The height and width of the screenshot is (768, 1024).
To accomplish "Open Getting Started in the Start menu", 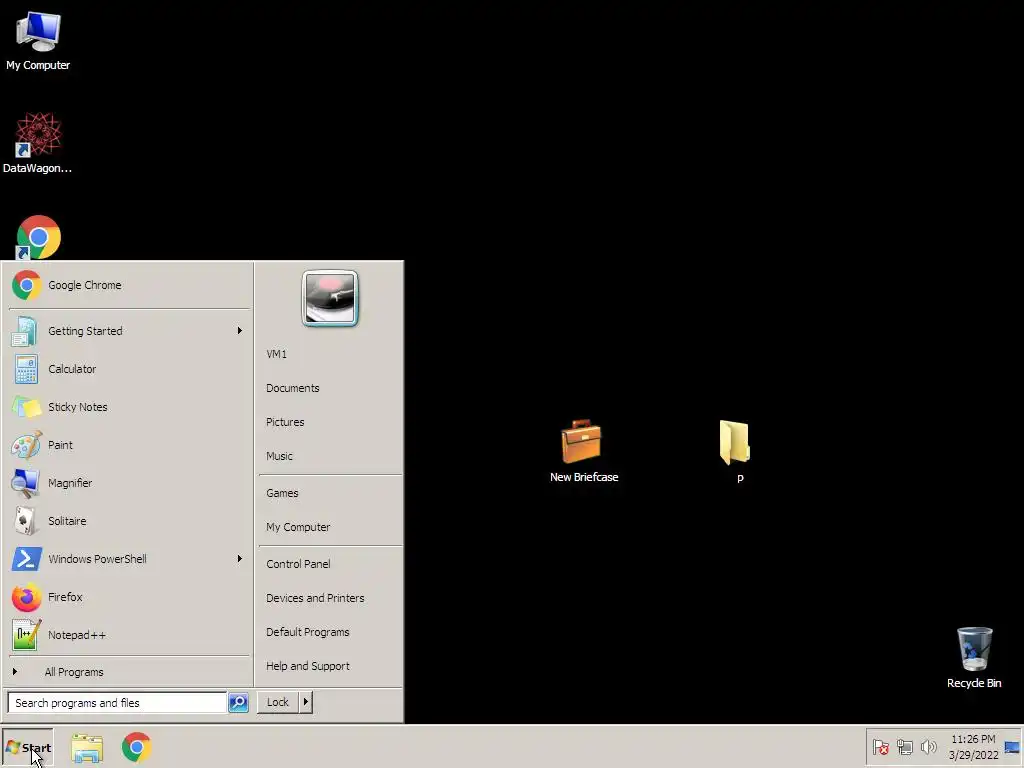I will click(129, 331).
